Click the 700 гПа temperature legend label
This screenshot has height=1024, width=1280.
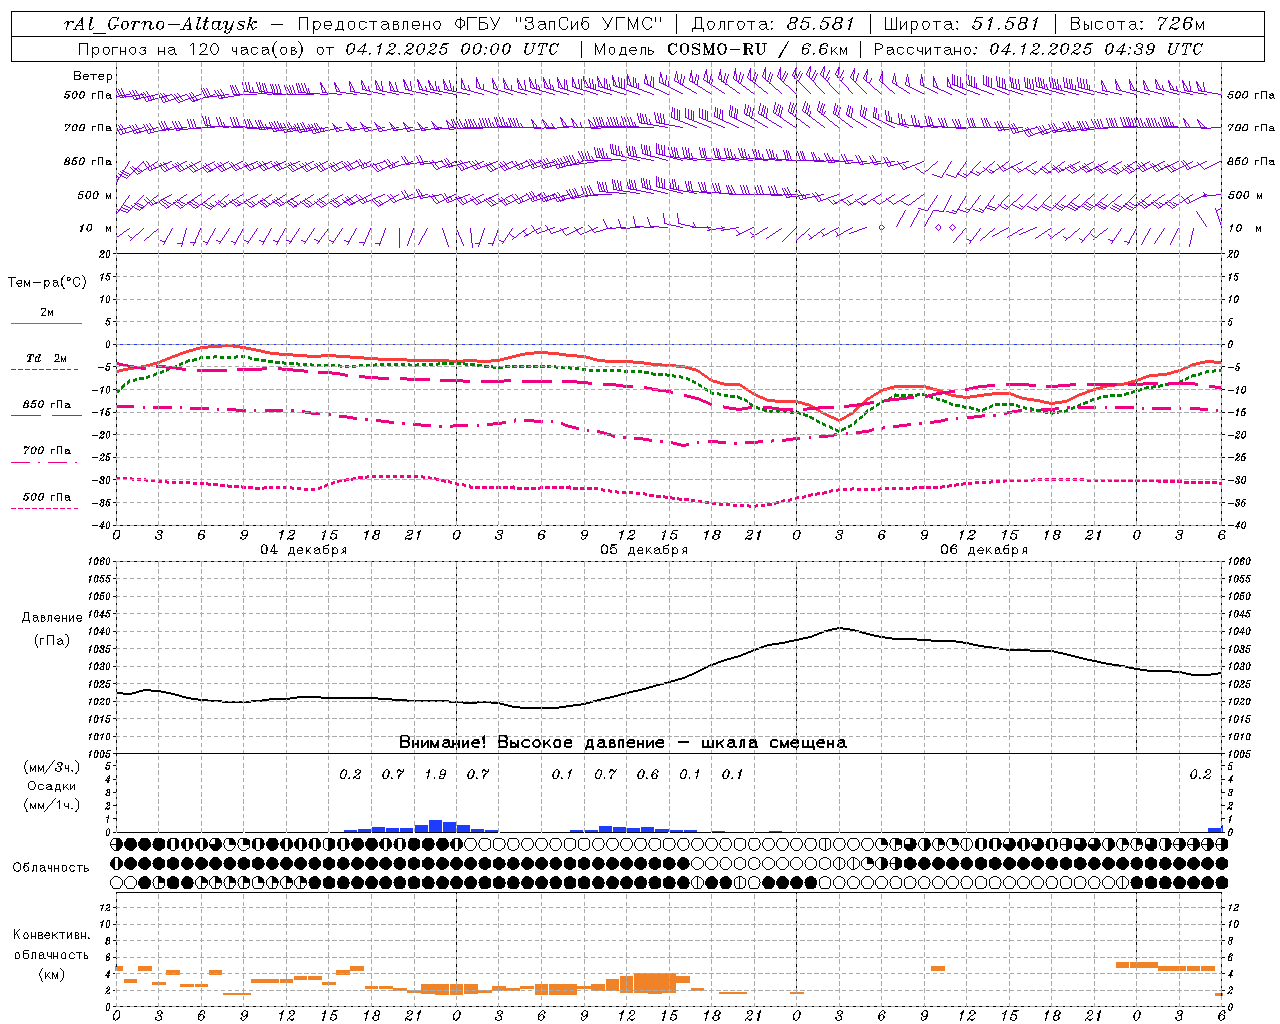click(46, 451)
